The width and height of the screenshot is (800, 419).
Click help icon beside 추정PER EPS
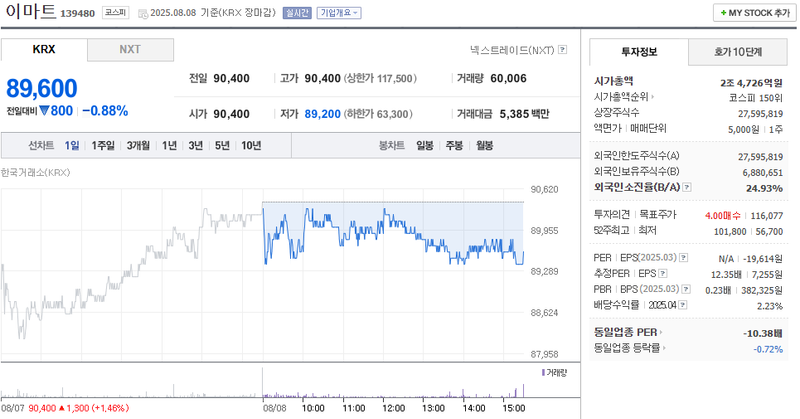coord(662,274)
